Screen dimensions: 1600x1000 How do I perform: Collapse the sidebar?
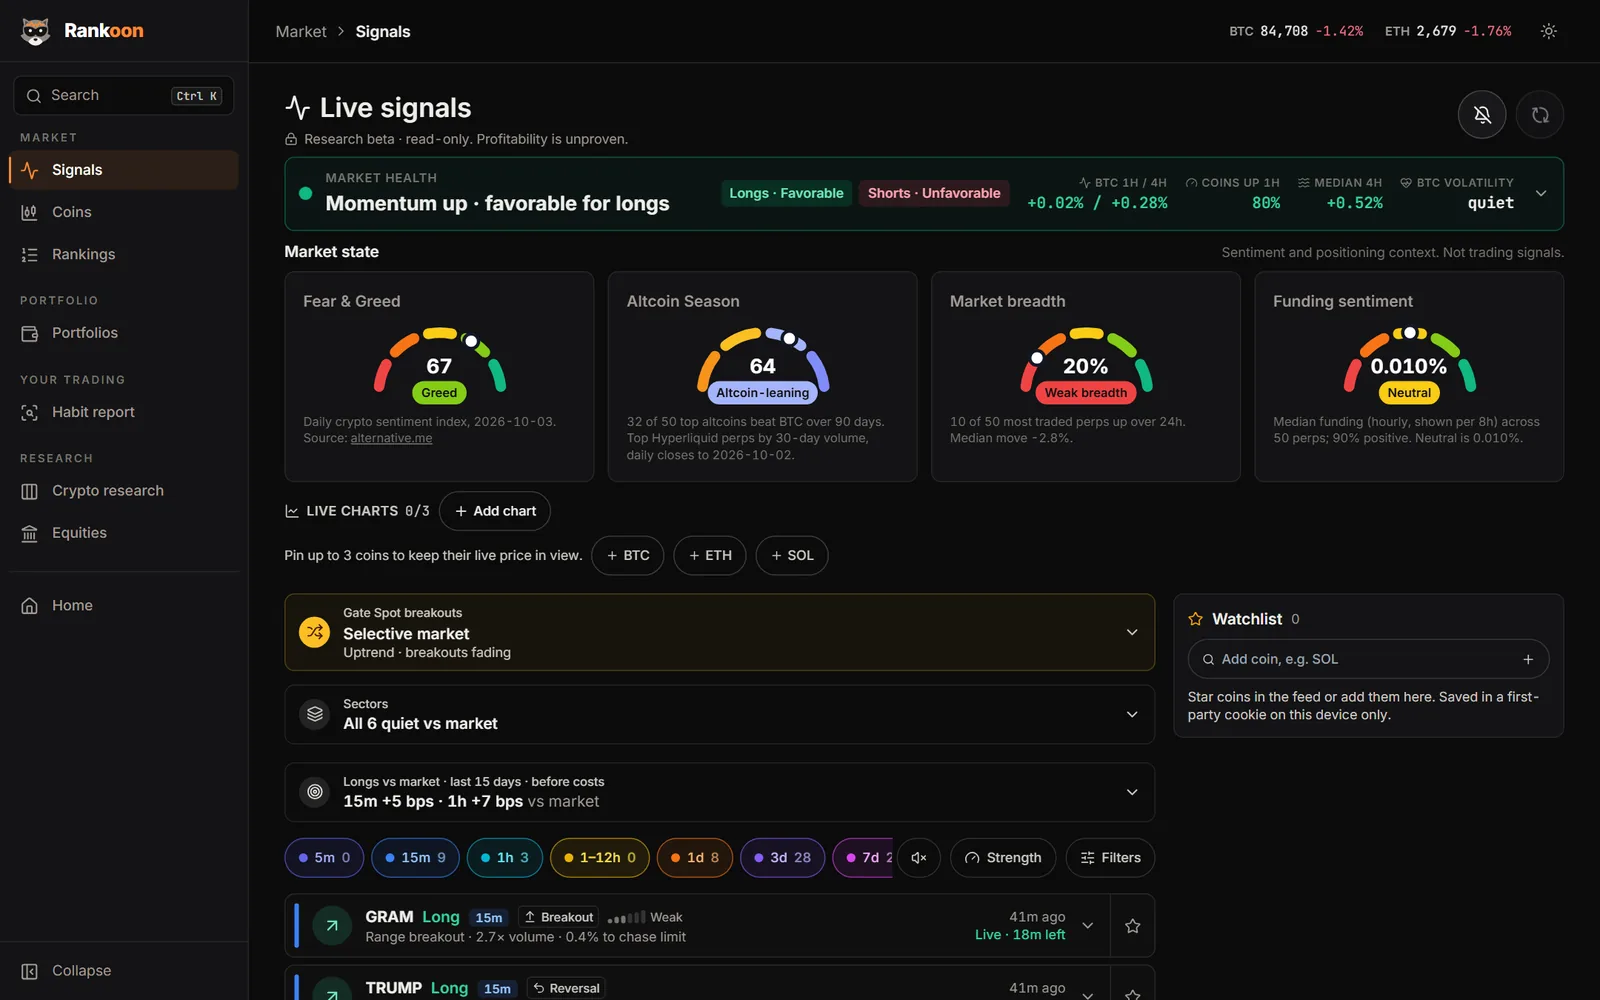[124, 971]
